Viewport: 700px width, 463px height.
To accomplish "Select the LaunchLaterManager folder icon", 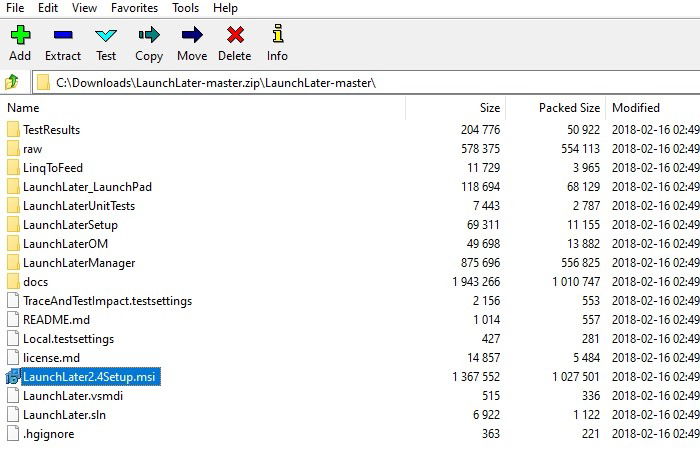I will (x=13, y=263).
